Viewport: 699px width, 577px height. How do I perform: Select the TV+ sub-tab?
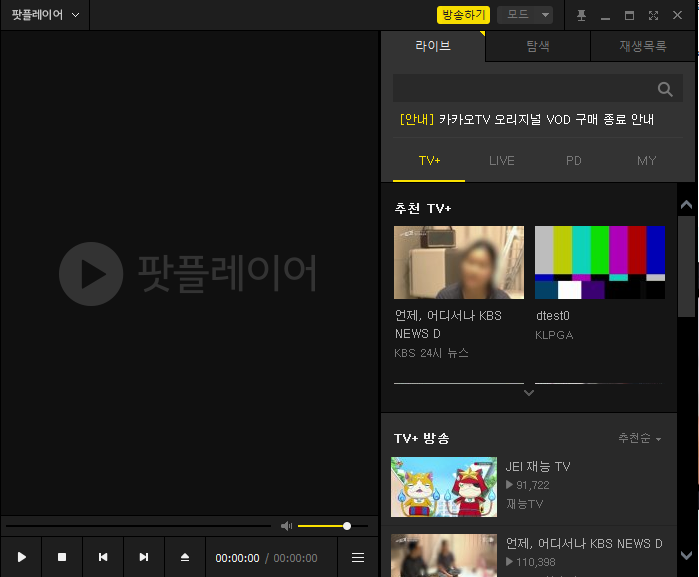coord(429,161)
